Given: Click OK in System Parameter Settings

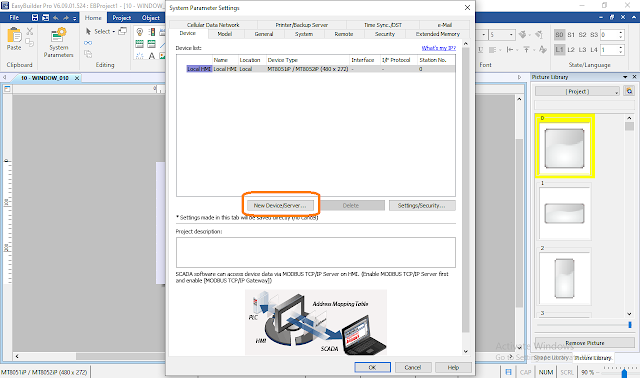Looking at the screenshot, I should (x=372, y=367).
